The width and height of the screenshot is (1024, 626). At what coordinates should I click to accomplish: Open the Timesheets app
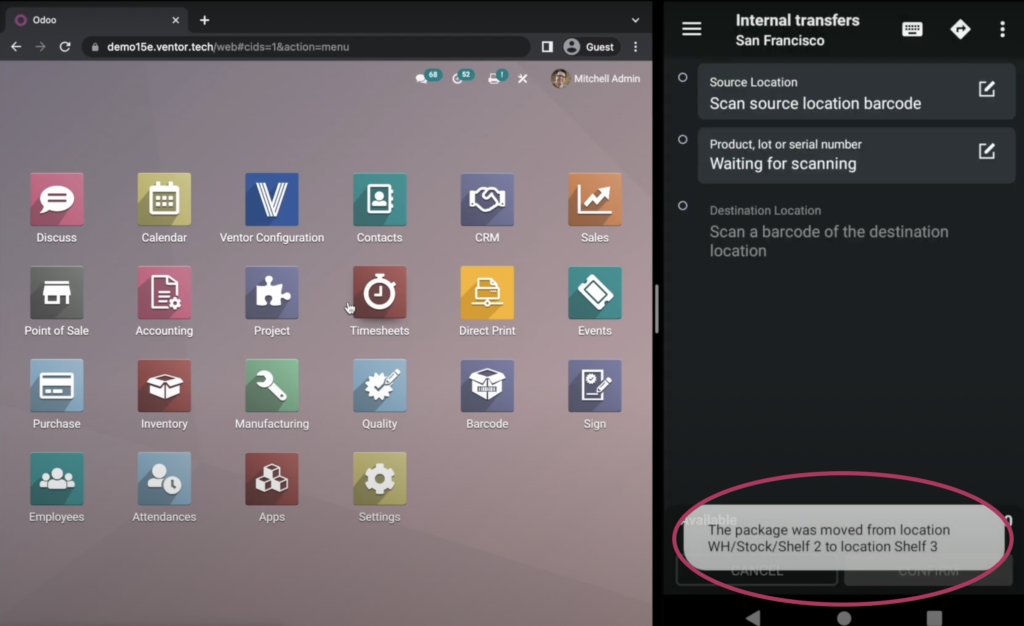pos(379,292)
